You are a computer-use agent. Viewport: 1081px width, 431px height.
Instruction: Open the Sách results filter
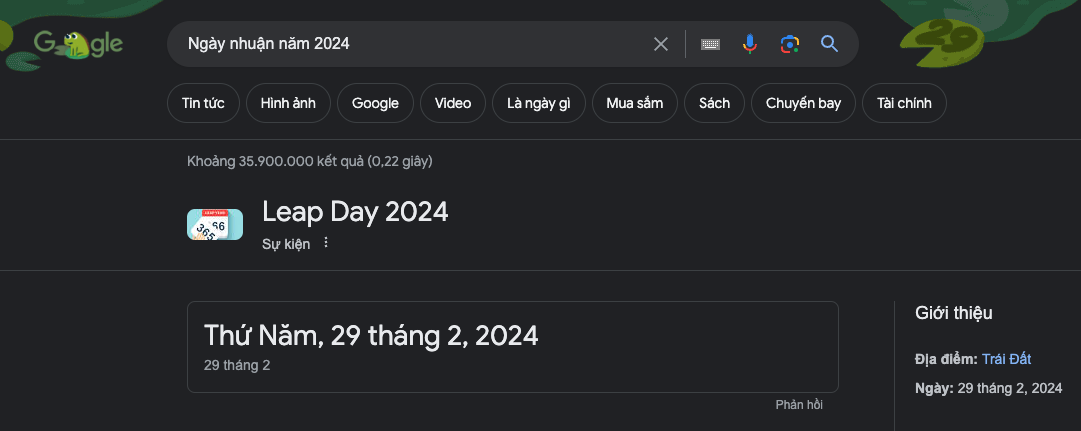pyautogui.click(x=714, y=103)
